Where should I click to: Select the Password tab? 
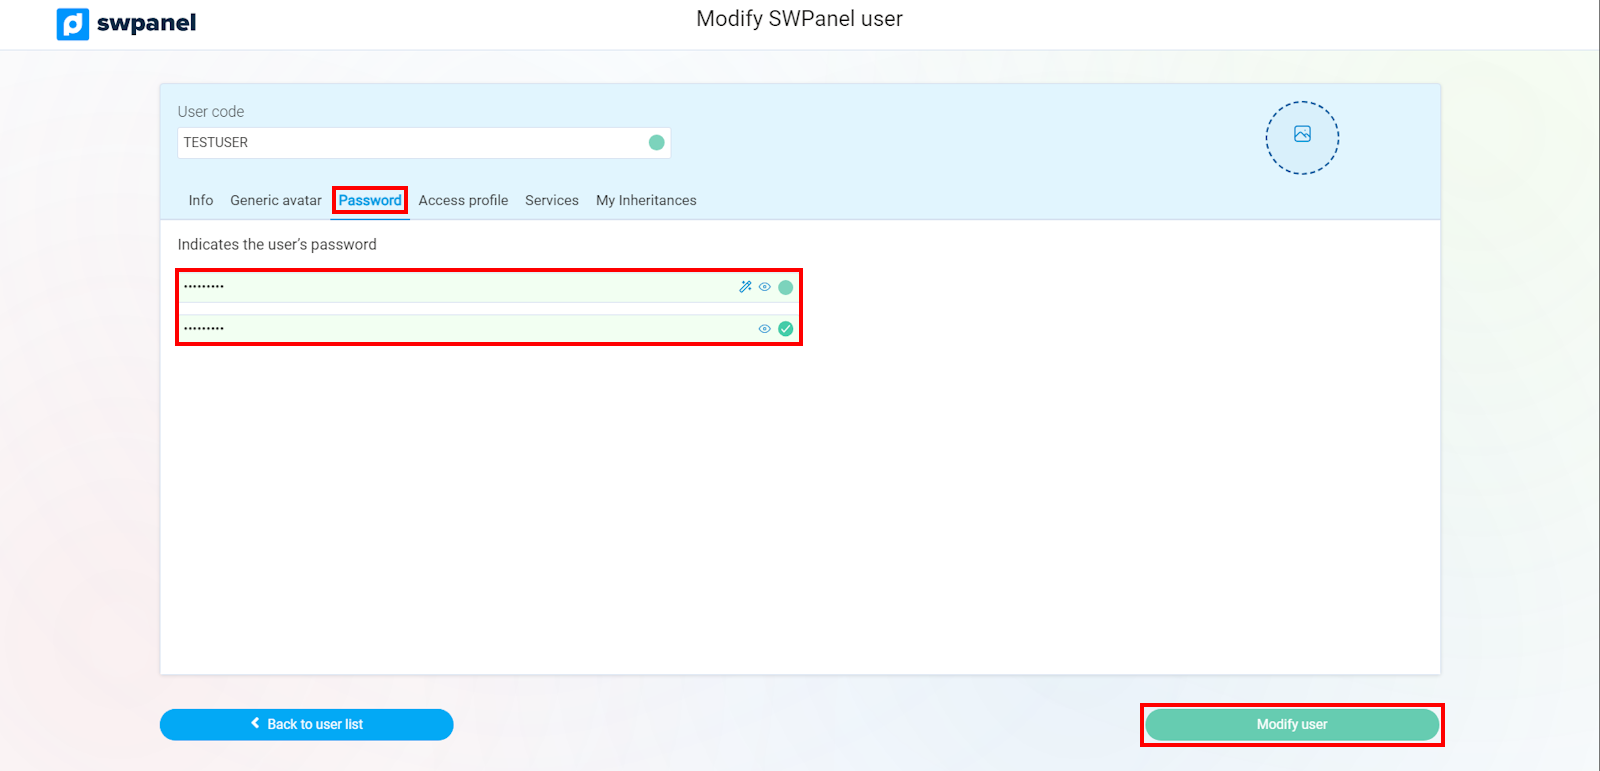click(x=370, y=200)
